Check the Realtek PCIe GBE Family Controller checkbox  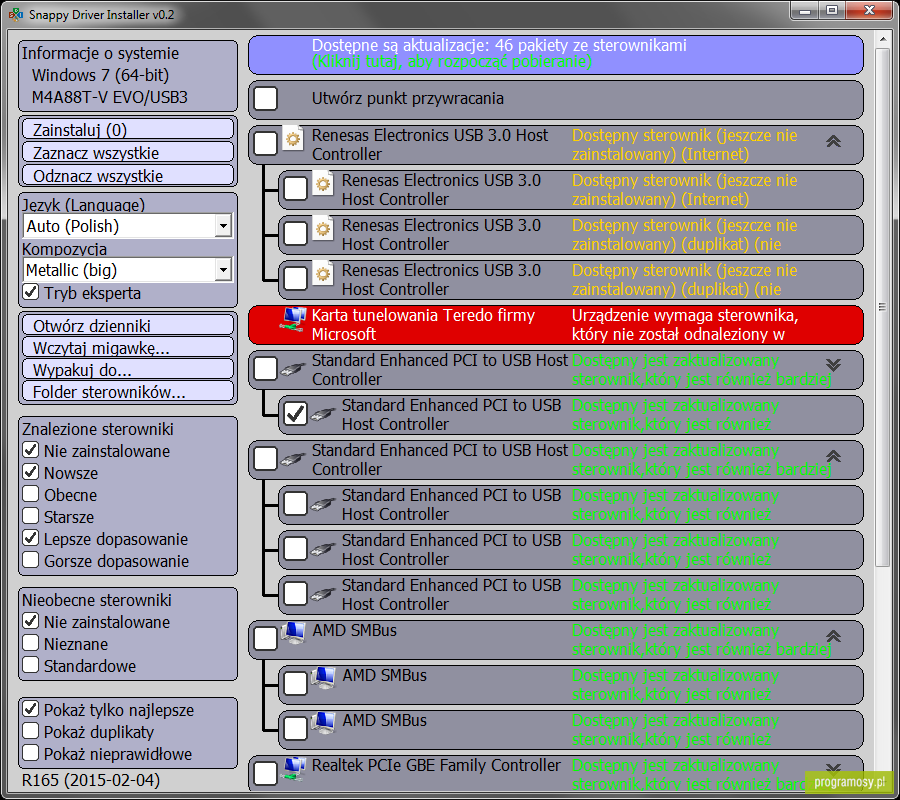click(266, 773)
